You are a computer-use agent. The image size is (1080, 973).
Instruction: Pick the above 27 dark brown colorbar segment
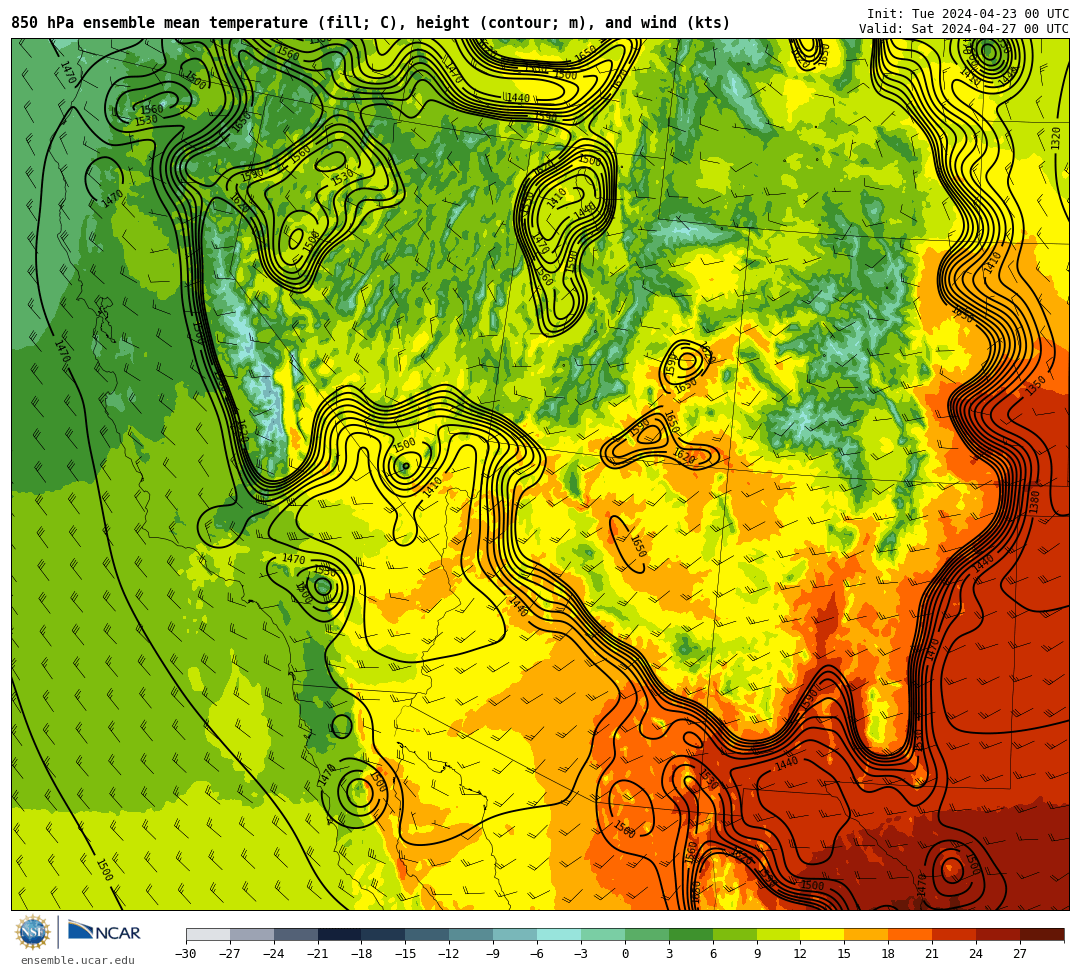point(1042,934)
